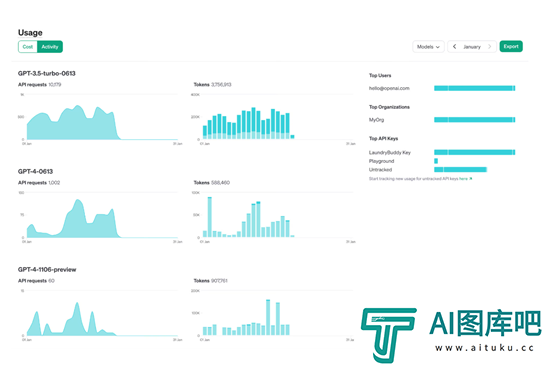Select the GPT-4-0613 model heading
Screen dimensions: 554x367
[x=35, y=171]
